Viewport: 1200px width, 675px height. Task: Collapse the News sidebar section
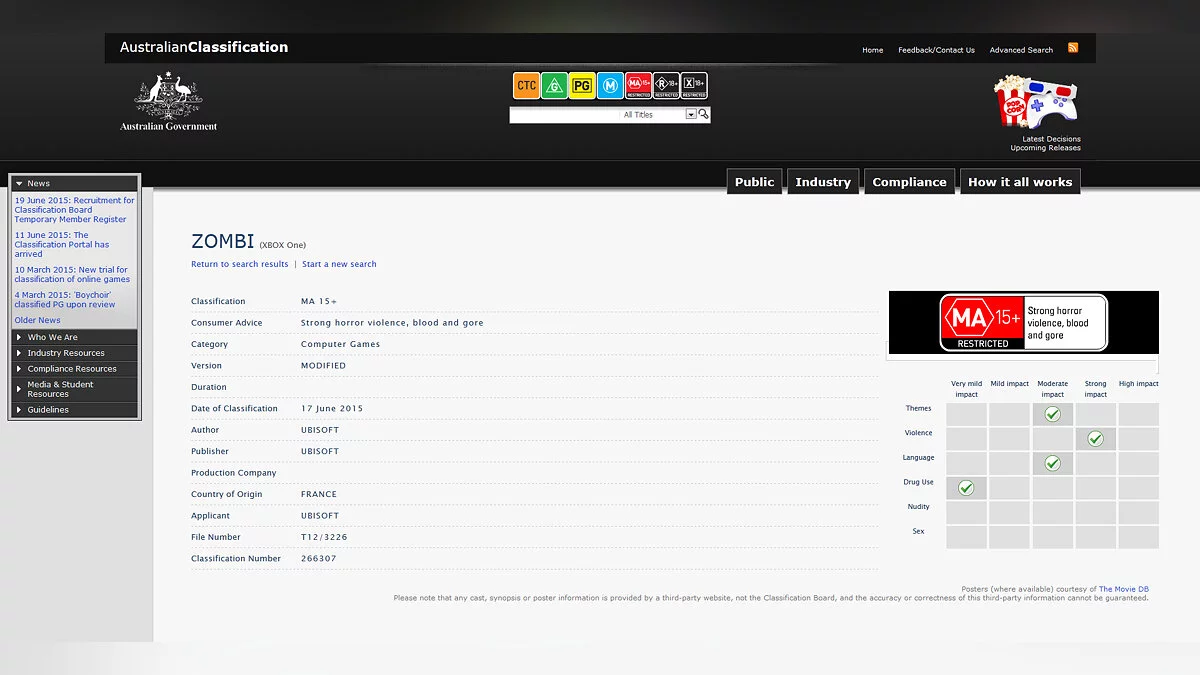pos(19,184)
